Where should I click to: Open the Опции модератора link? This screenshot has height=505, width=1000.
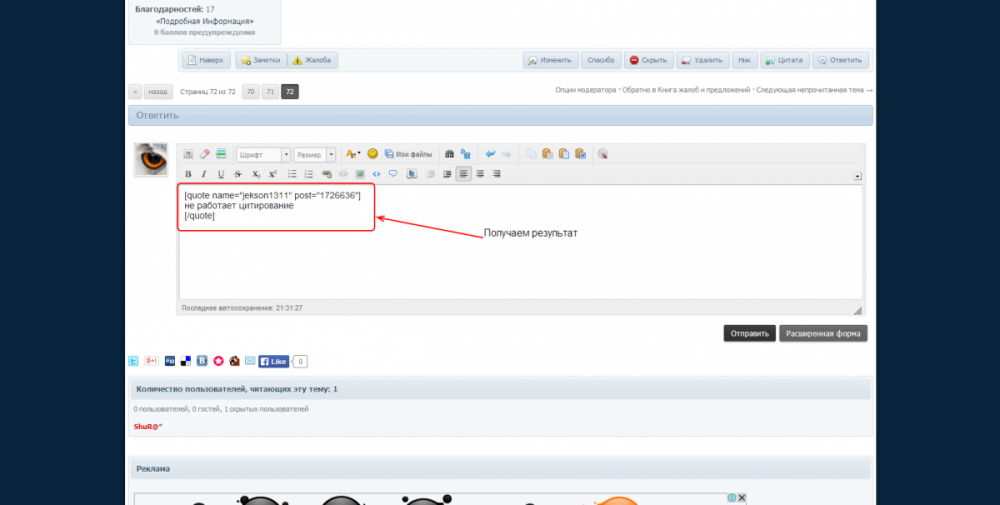pos(585,90)
